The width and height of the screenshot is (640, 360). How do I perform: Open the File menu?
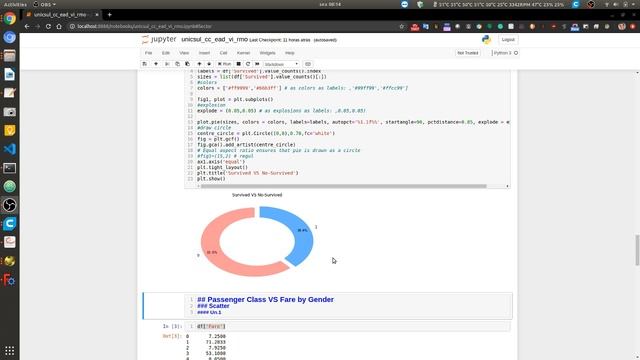tap(149, 53)
